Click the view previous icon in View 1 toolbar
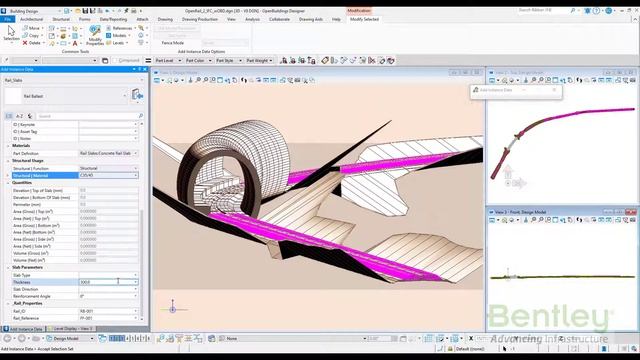The height and width of the screenshot is (360, 640). pos(244,80)
